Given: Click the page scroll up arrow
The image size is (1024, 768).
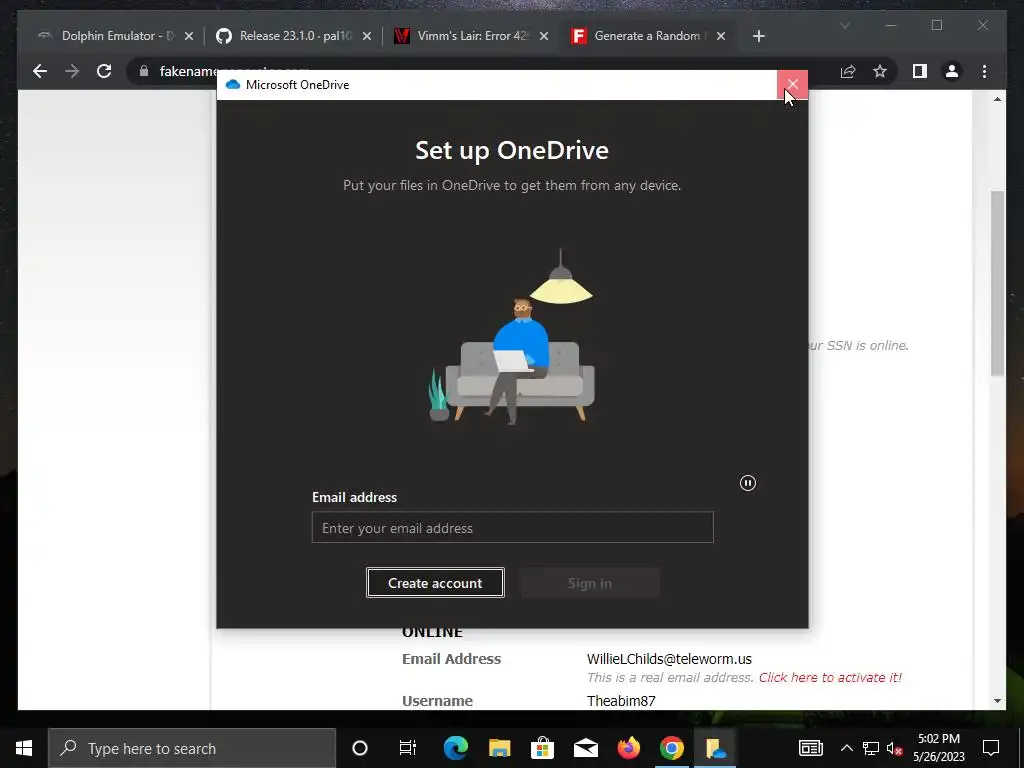Looking at the screenshot, I should click(x=997, y=99).
